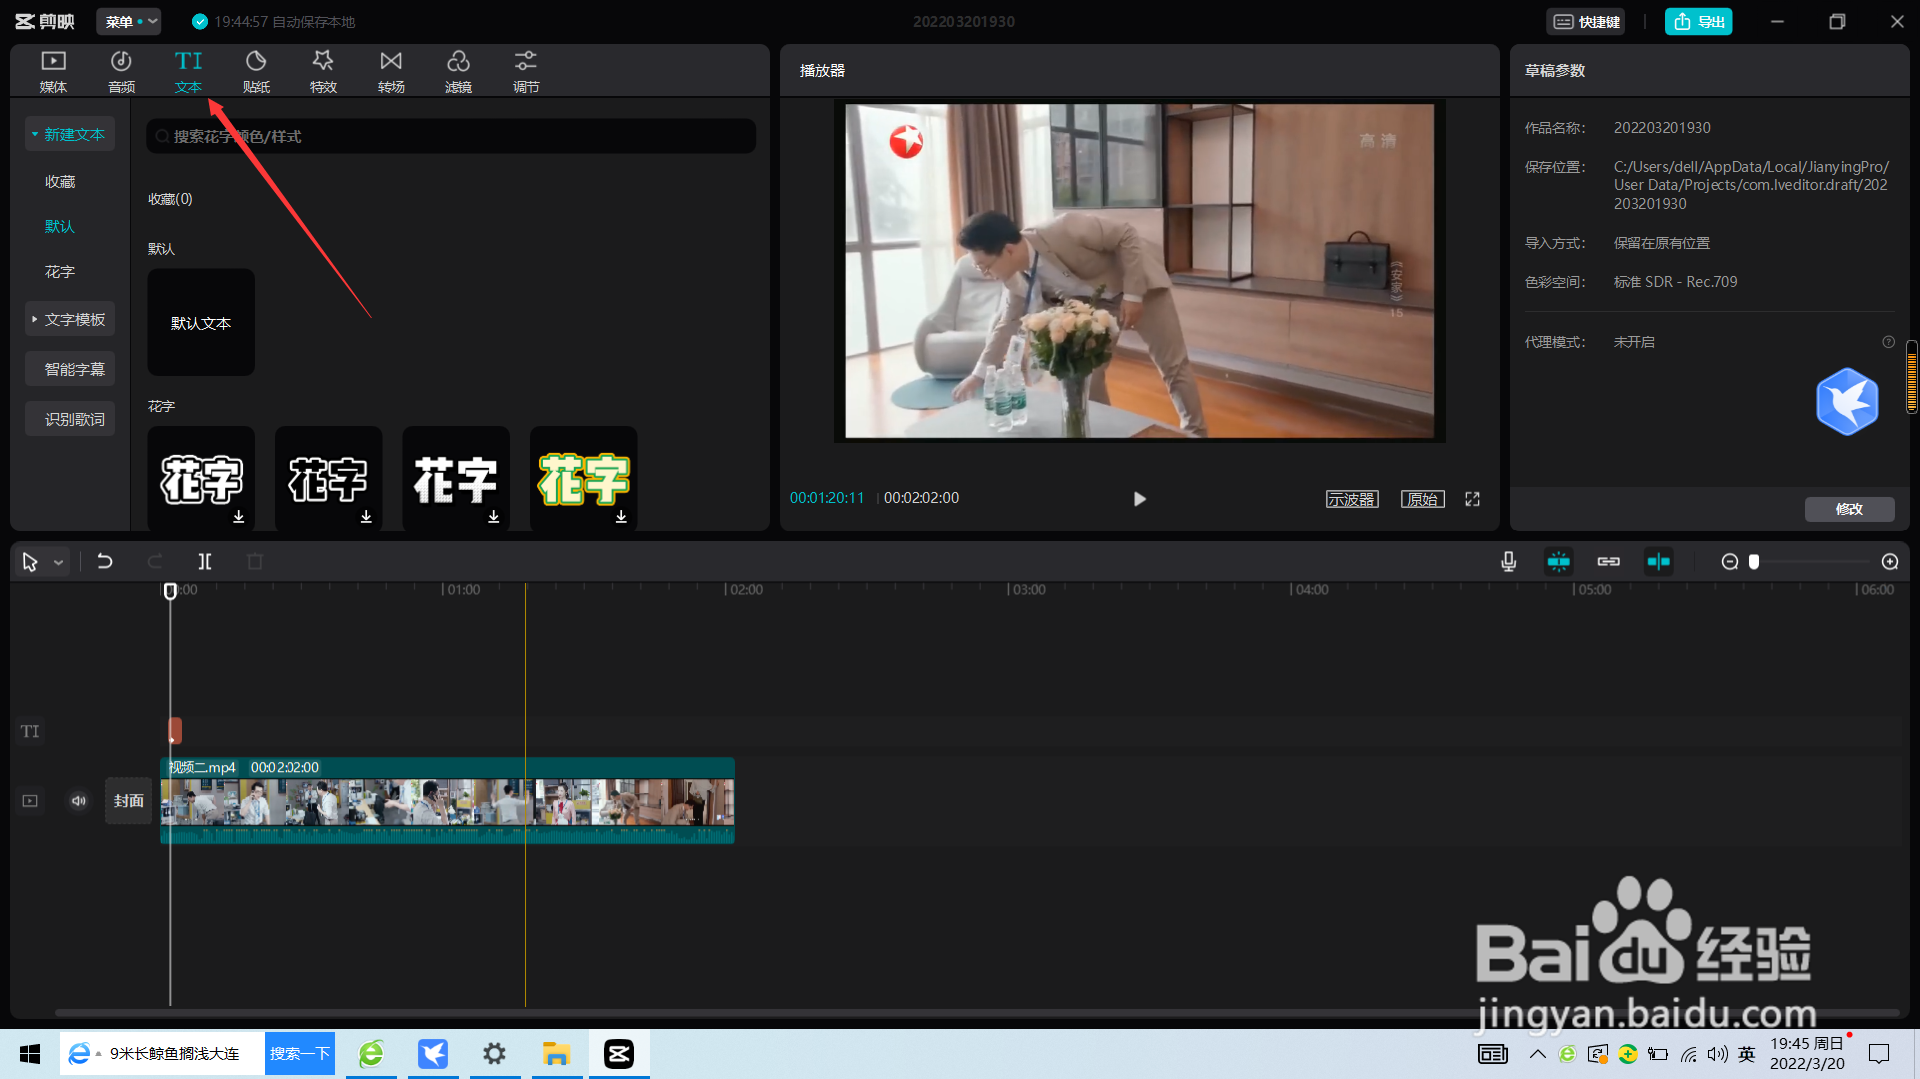The height and width of the screenshot is (1079, 1920).
Task: Select the yellow-green 花字 style thumbnail
Action: (x=584, y=478)
